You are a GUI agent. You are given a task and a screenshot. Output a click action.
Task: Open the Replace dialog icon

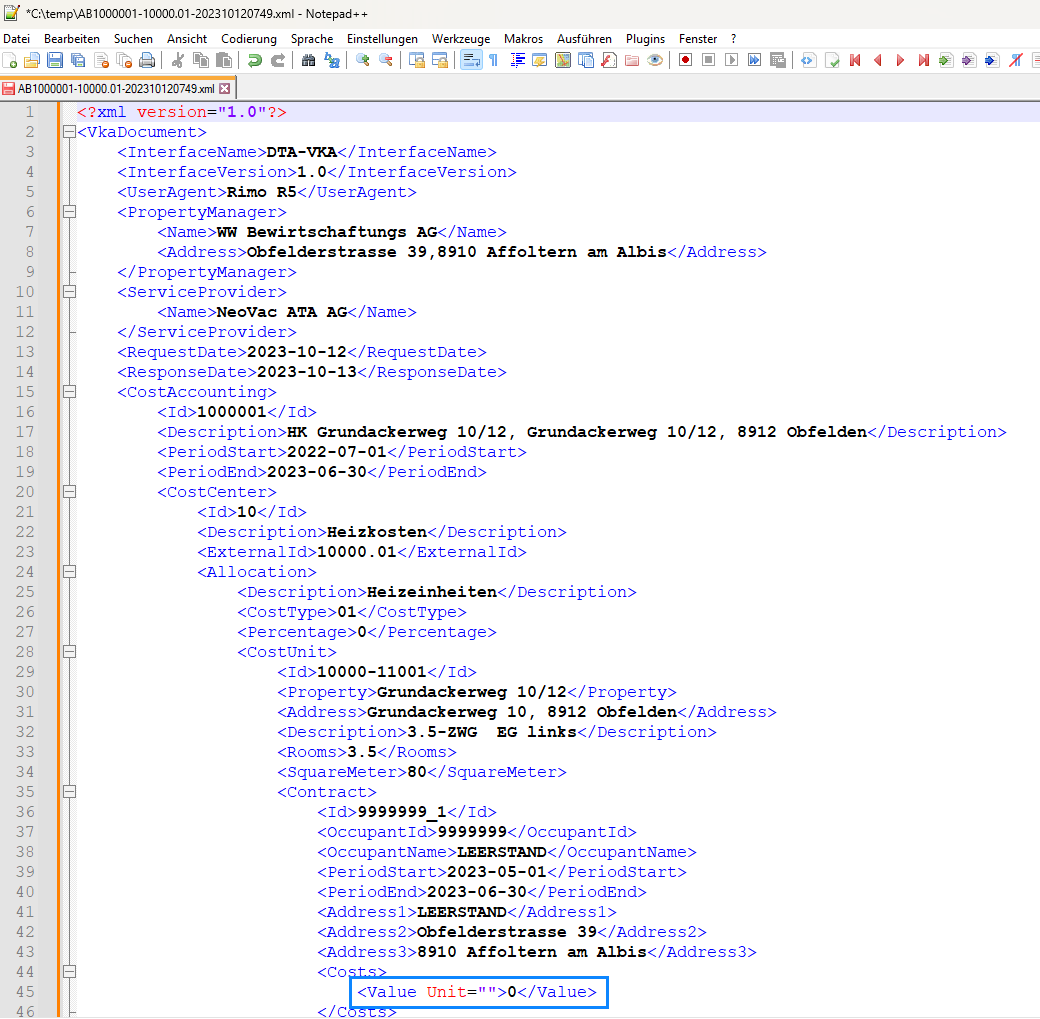click(x=332, y=61)
